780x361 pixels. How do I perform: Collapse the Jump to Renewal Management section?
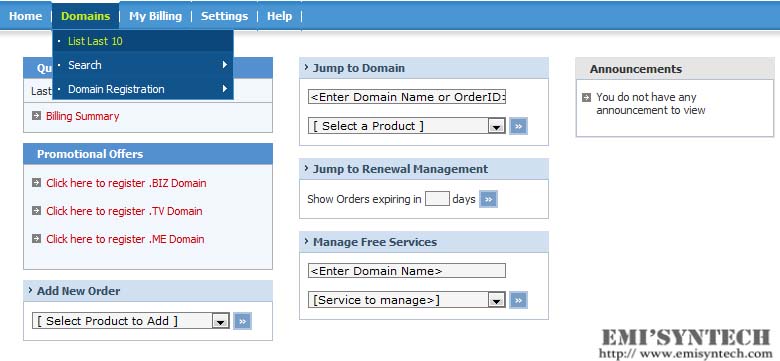tap(306, 168)
